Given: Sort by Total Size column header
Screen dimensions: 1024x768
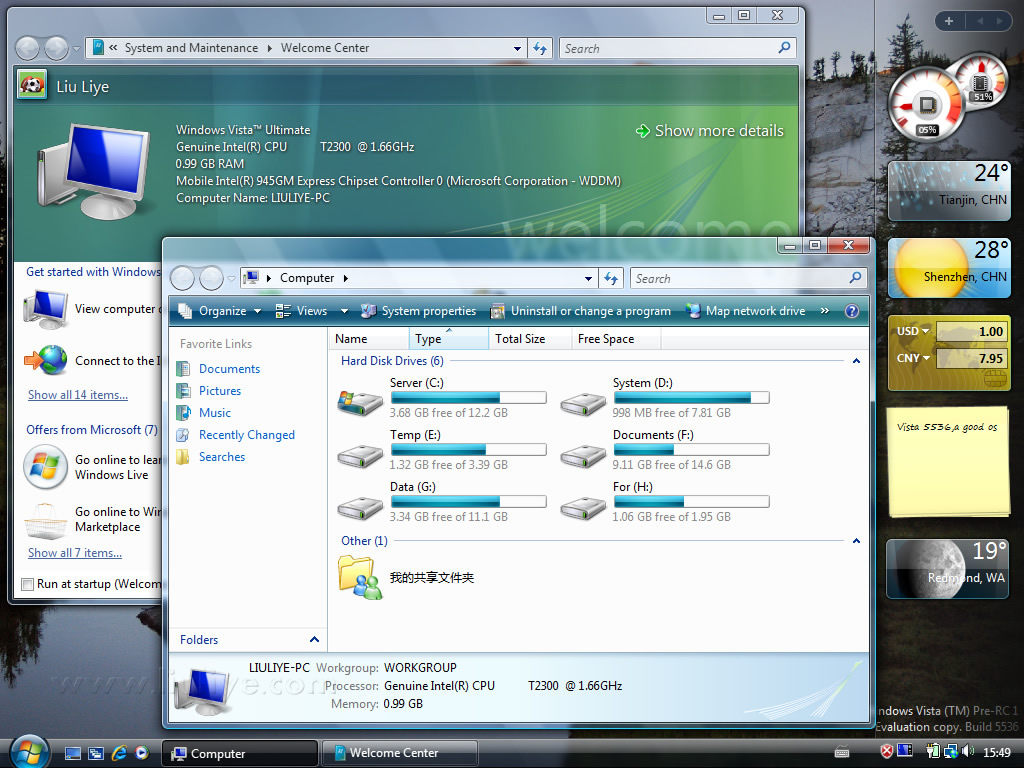Looking at the screenshot, I should [530, 339].
